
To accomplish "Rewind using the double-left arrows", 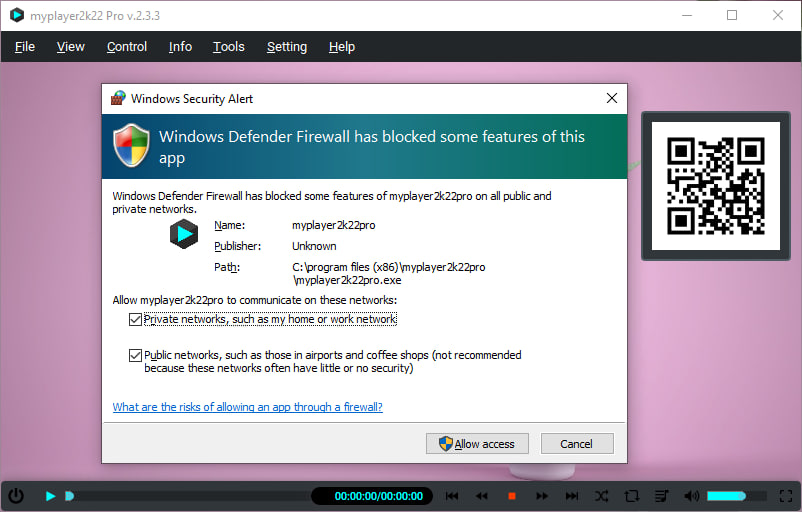I will click(x=481, y=496).
